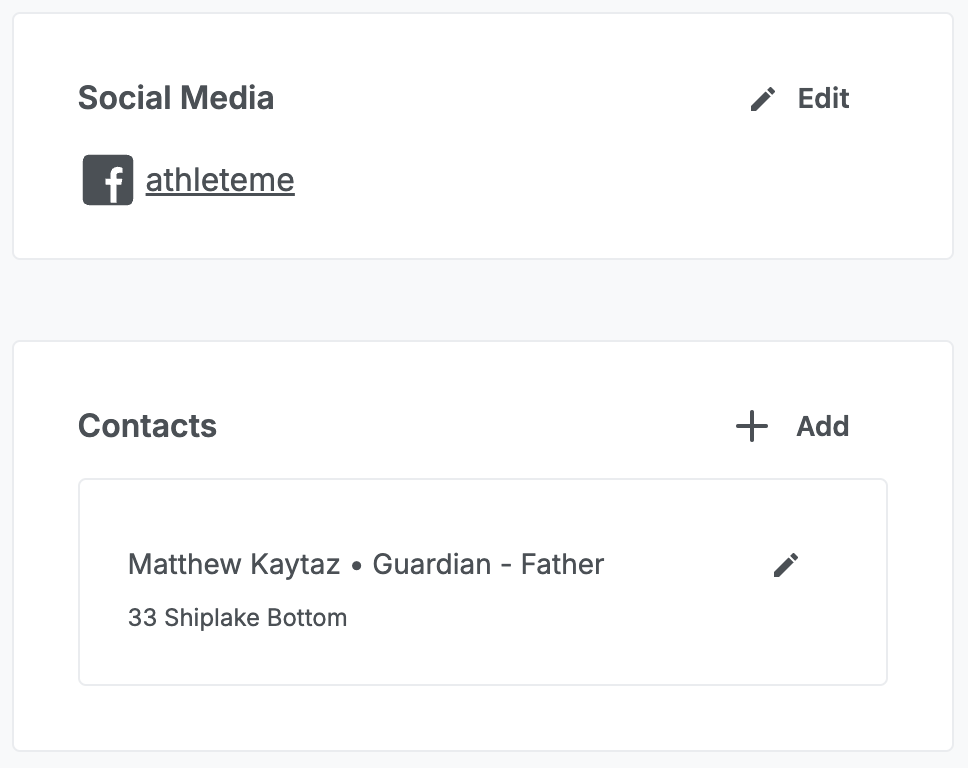Image resolution: width=968 pixels, height=768 pixels.
Task: Click the Add label to add contact
Action: coord(822,426)
